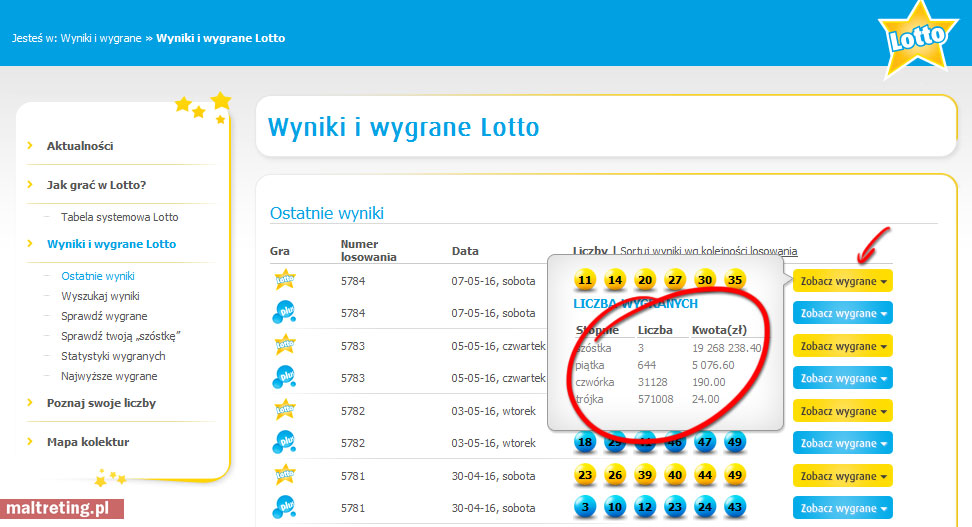Open Sprawdź twoją „szóstkę” link

click(x=121, y=336)
